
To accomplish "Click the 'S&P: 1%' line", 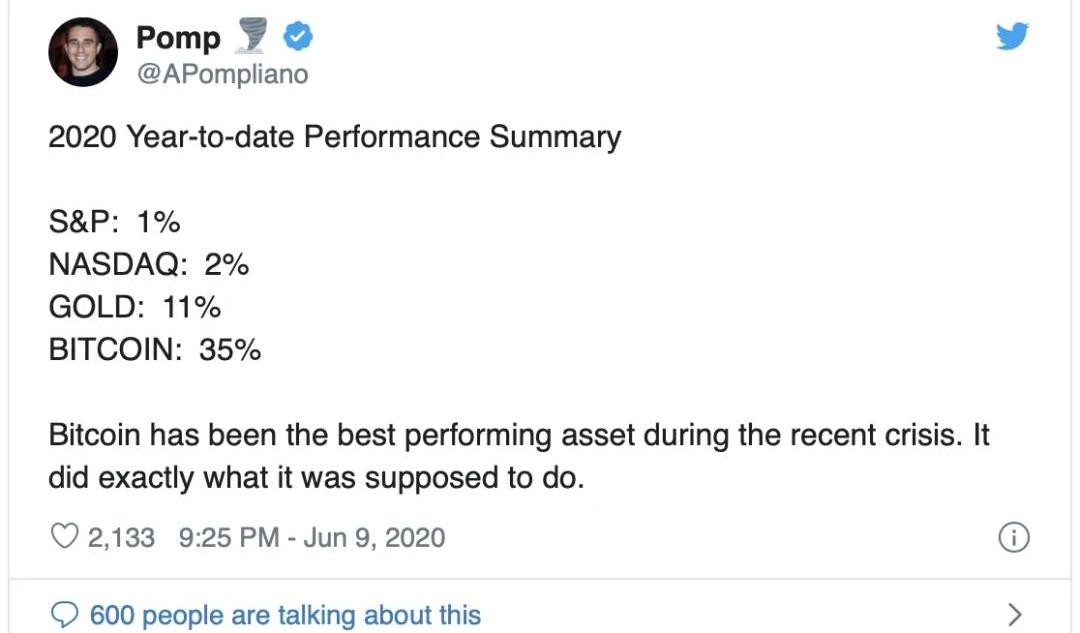I will (114, 222).
